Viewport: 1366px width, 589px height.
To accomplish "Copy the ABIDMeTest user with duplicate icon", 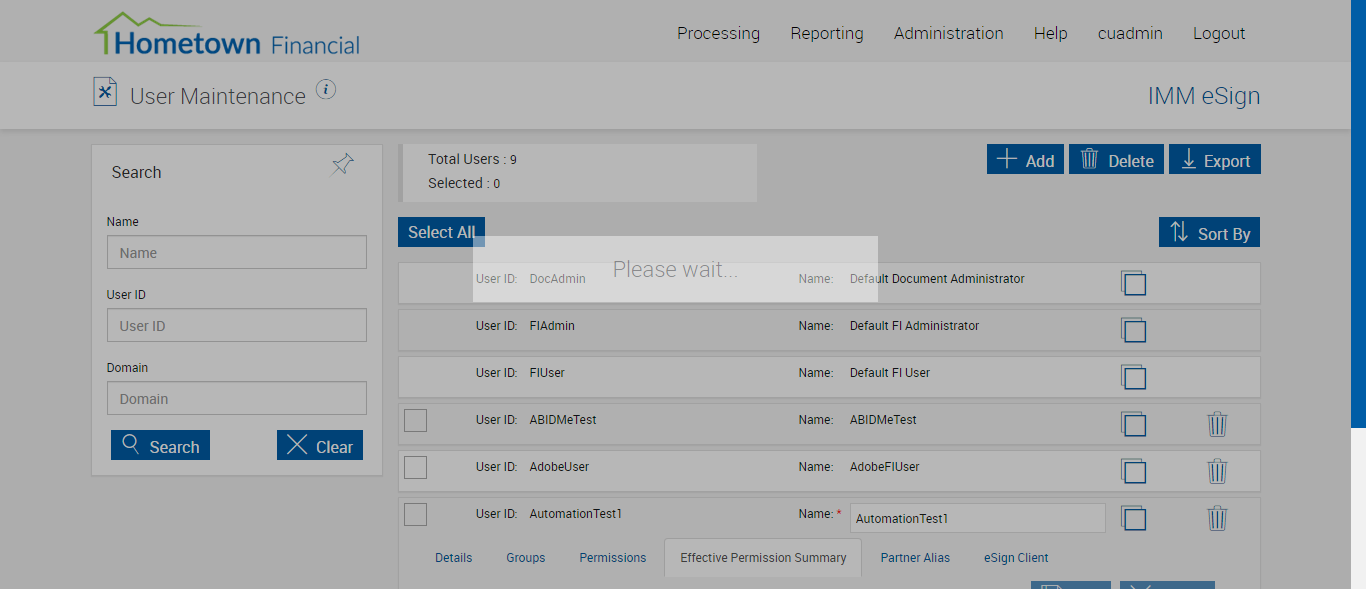I will click(1133, 424).
